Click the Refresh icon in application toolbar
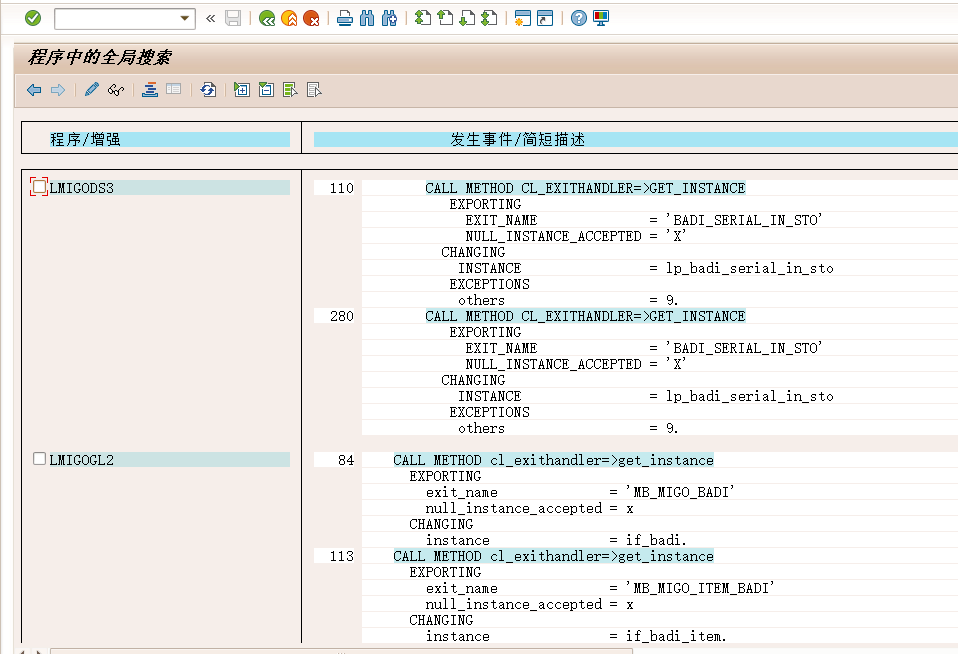 pos(208,90)
